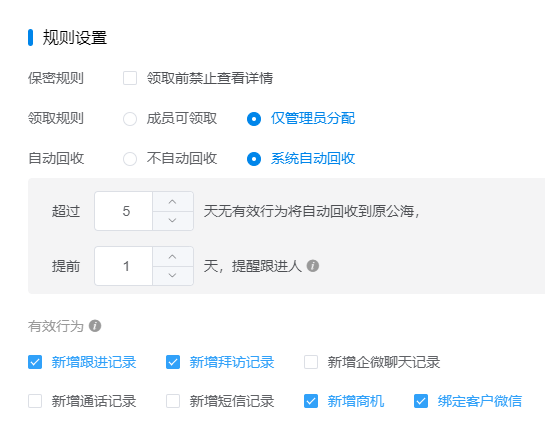Check 新增企微聊天记录 checkbox
Viewport: 545px width, 432px height.
tap(311, 362)
